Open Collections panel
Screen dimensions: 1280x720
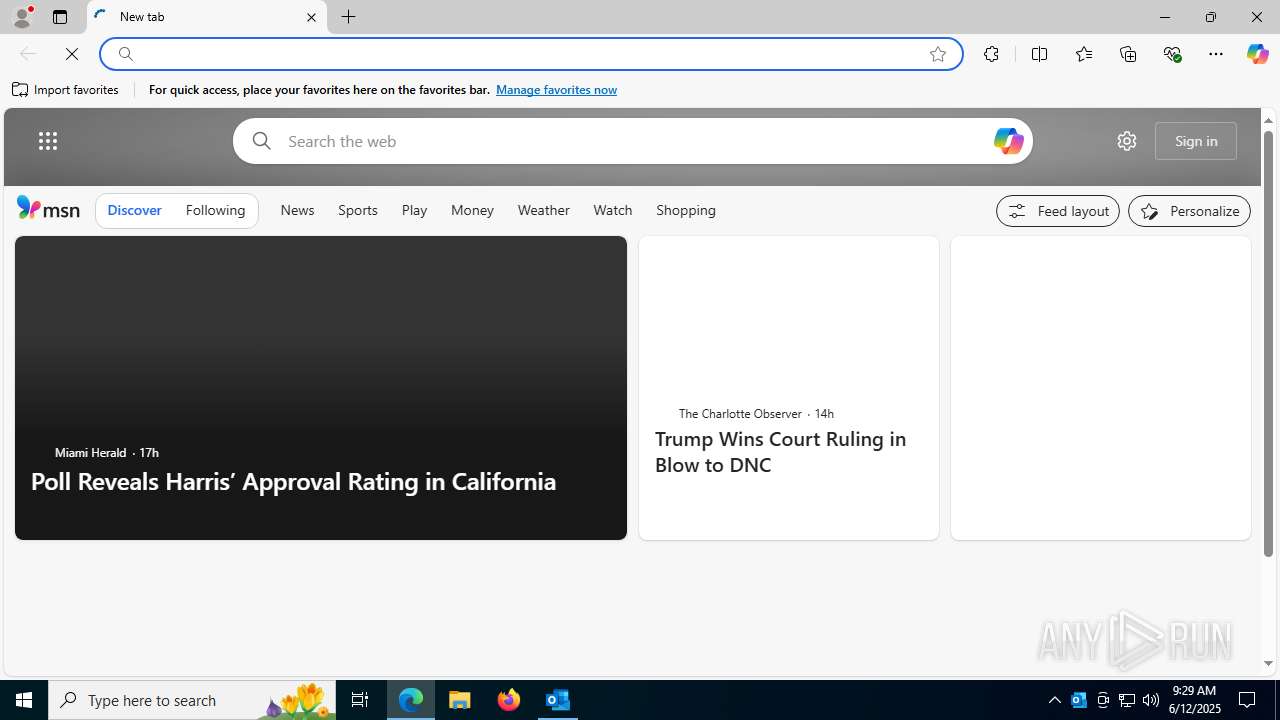(1128, 54)
